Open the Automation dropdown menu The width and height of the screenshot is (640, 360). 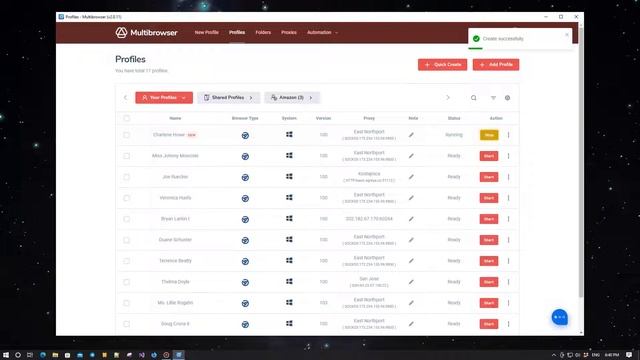(x=322, y=32)
